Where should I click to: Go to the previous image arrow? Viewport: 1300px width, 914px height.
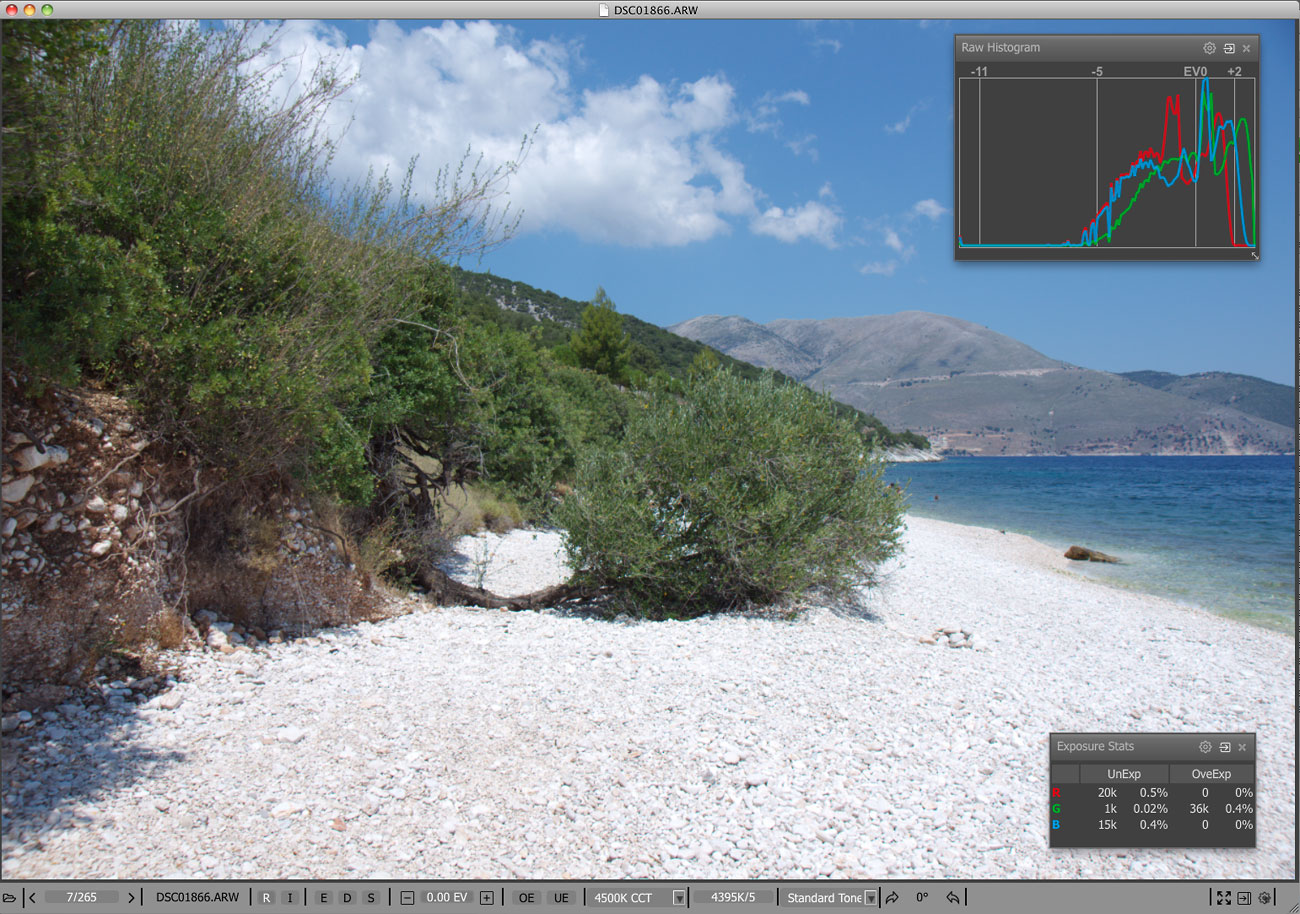tap(33, 897)
